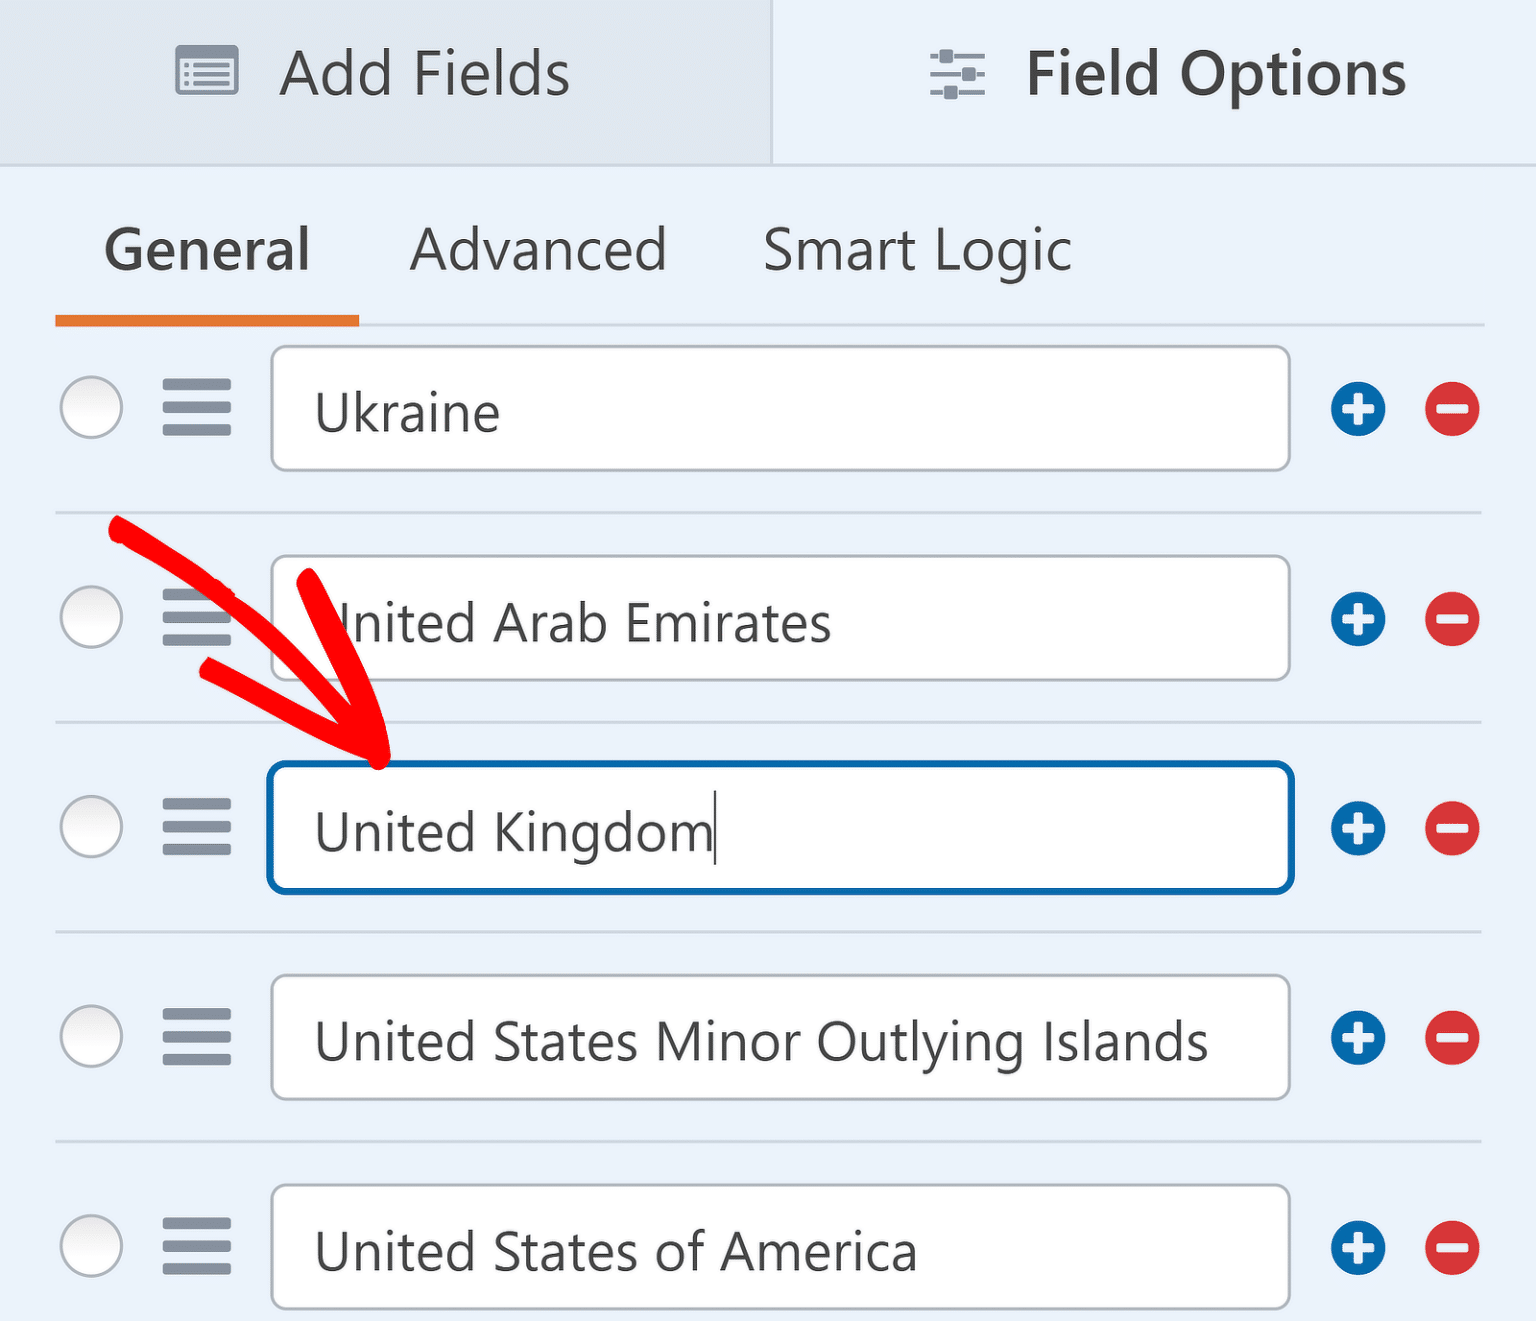This screenshot has height=1321, width=1536.
Task: Switch to the Advanced tab
Action: click(x=537, y=250)
